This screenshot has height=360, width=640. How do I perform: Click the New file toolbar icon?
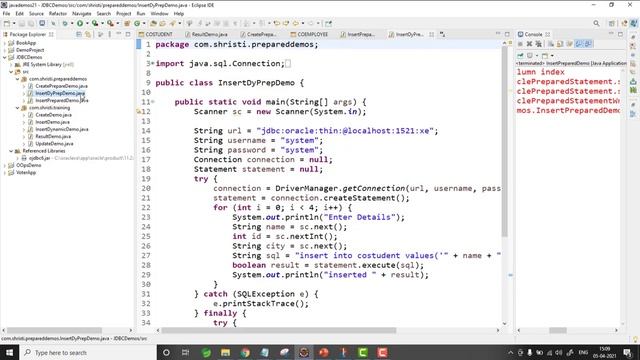7,24
